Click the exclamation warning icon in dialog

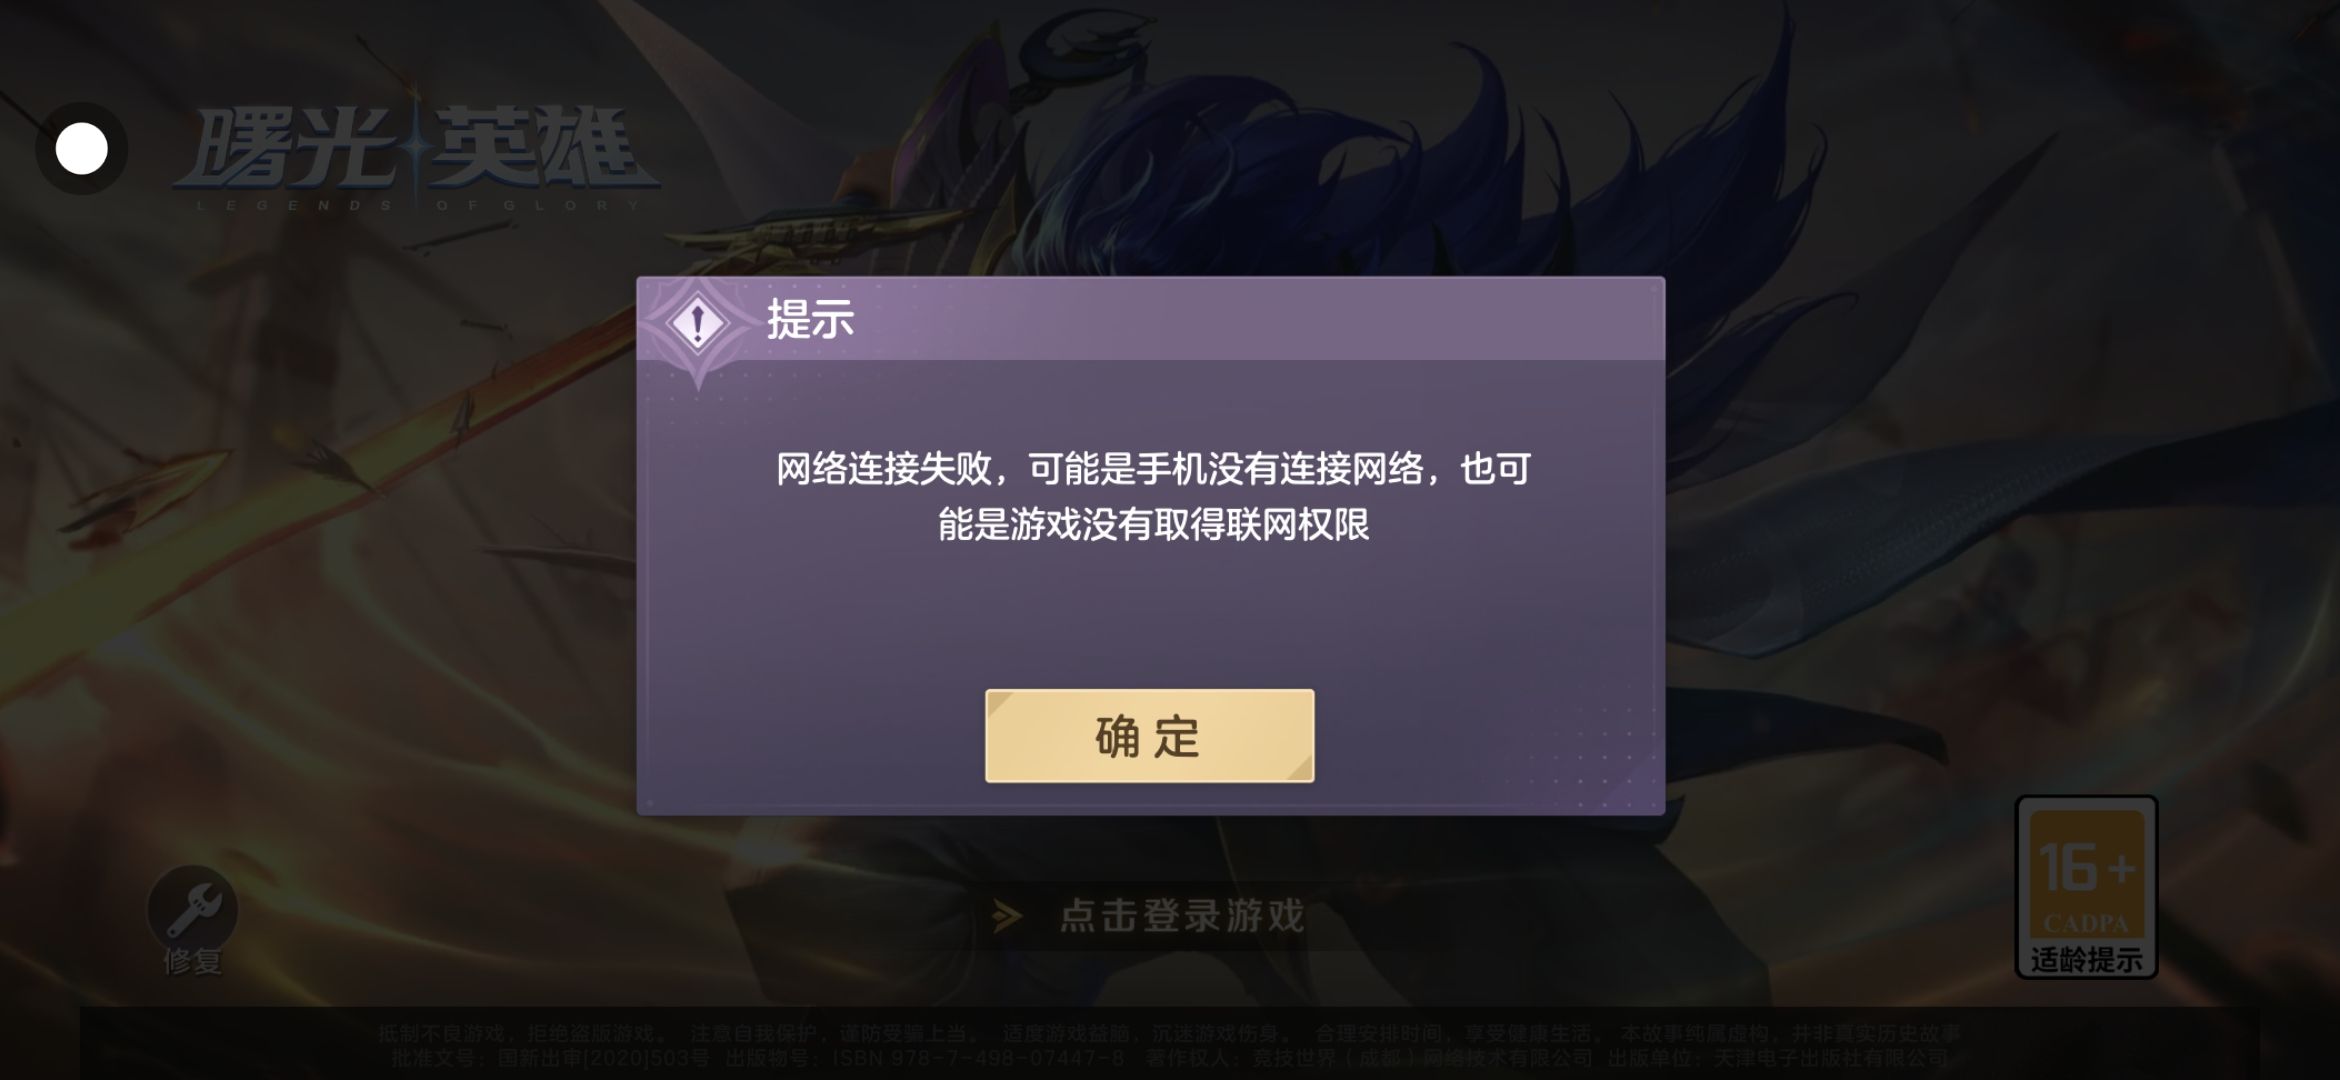[698, 323]
